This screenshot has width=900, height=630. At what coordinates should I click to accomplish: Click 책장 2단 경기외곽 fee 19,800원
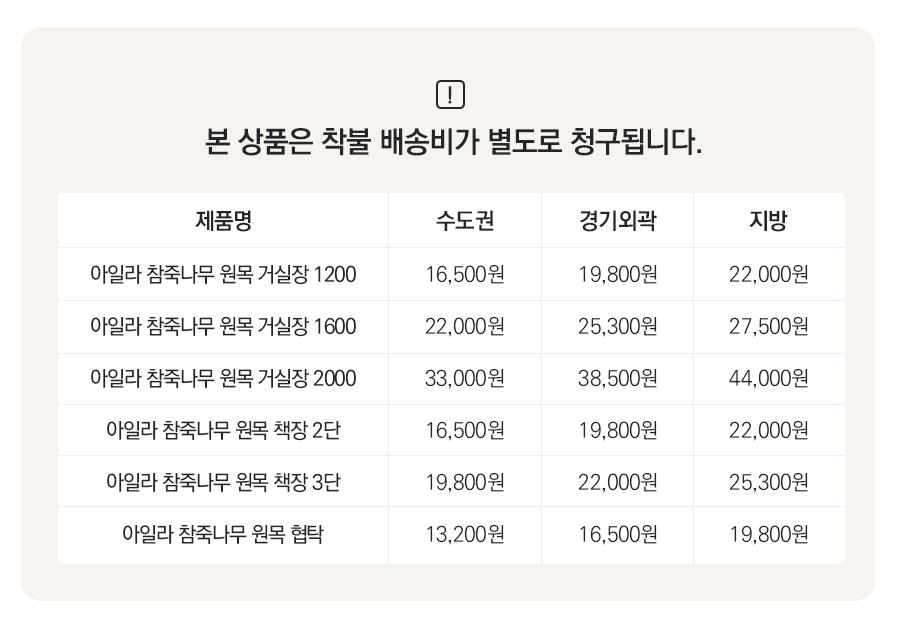click(x=617, y=431)
